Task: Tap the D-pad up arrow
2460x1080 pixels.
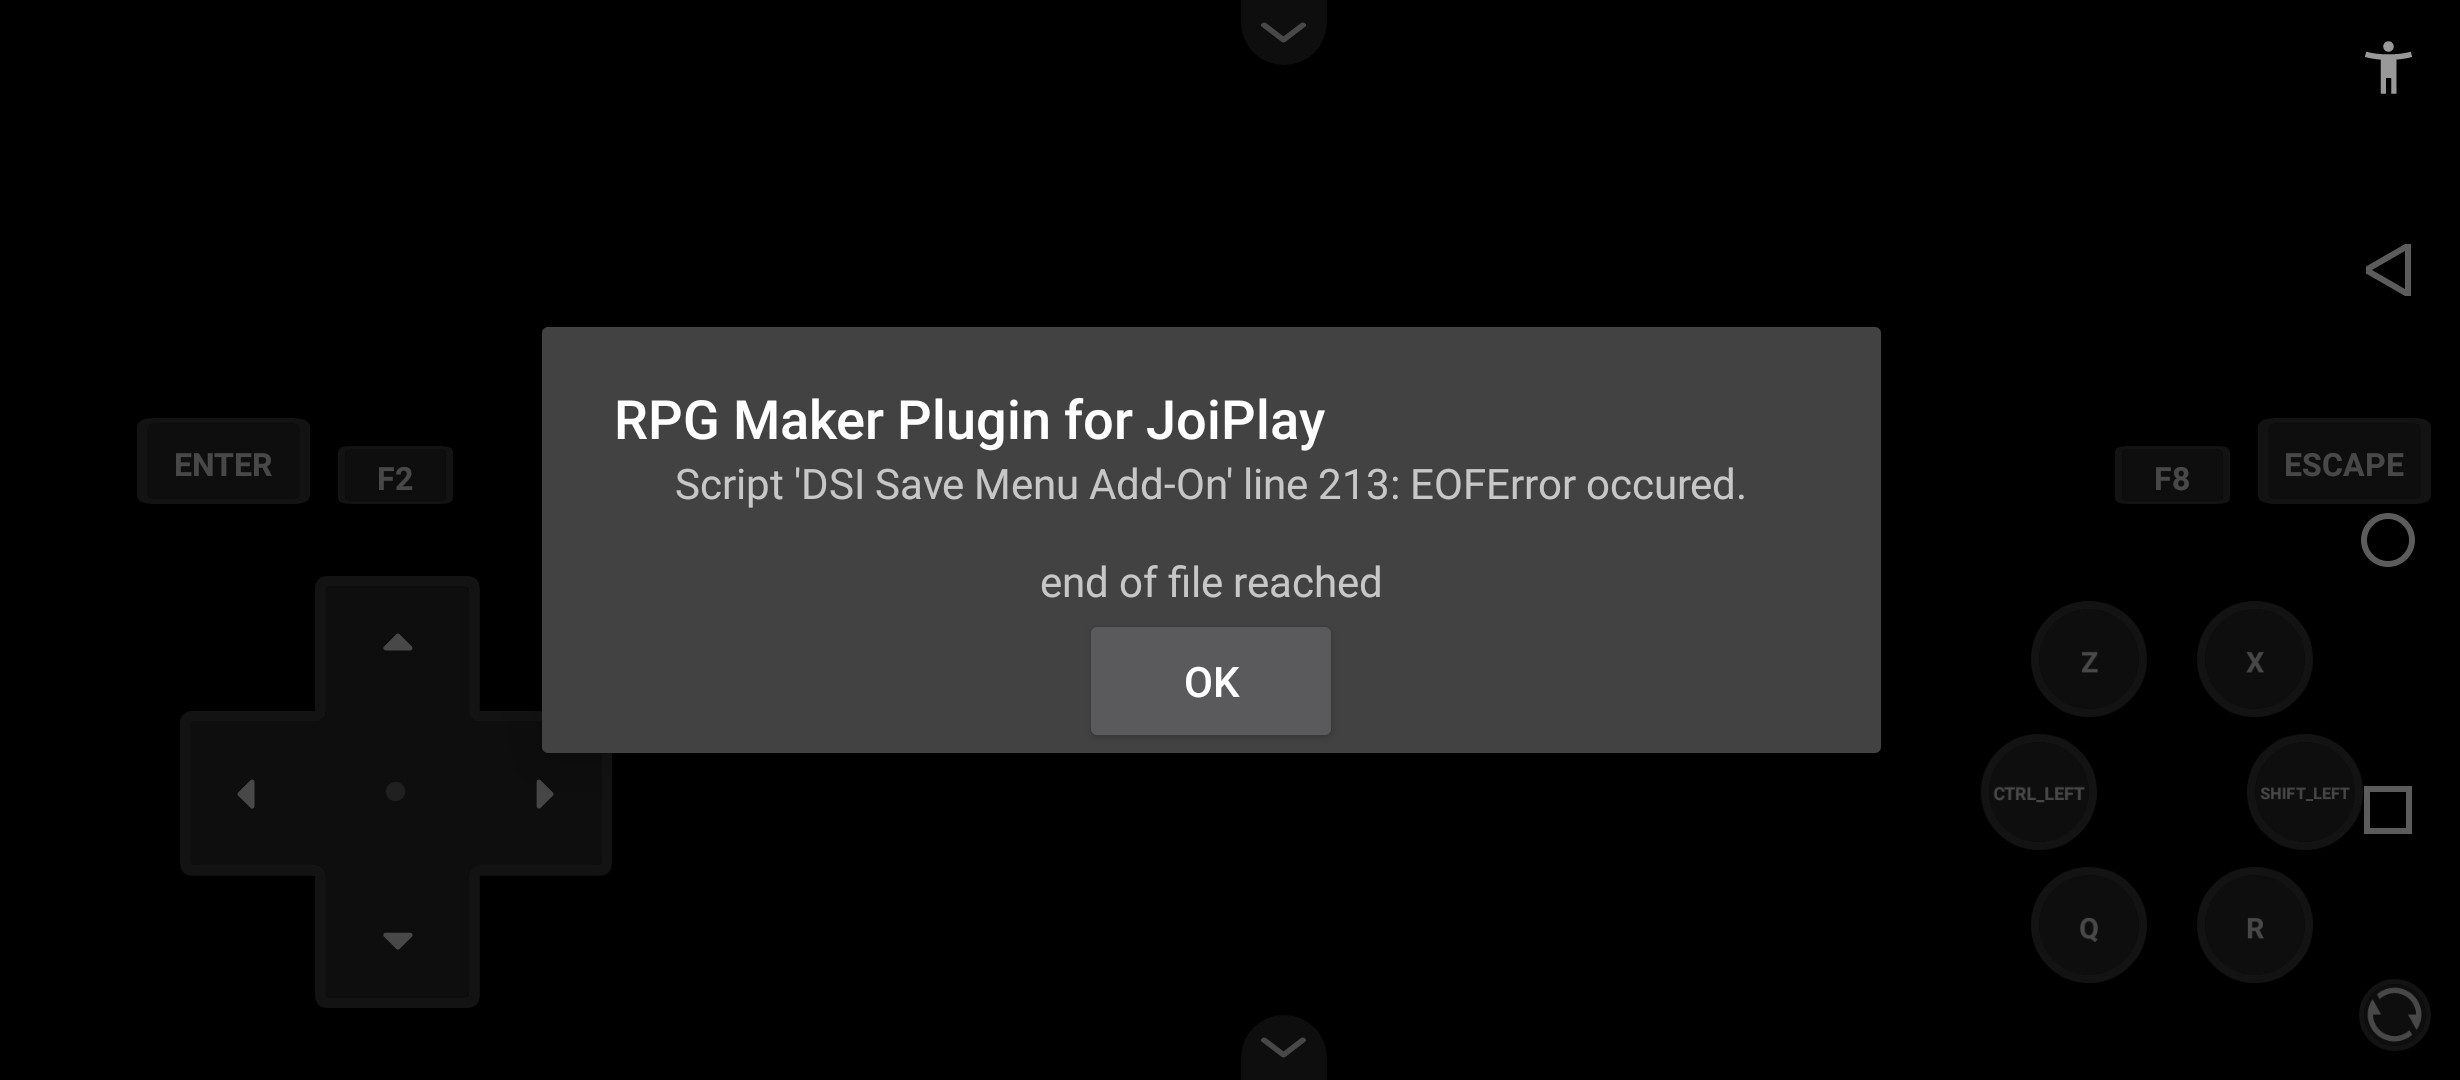Action: pyautogui.click(x=397, y=643)
